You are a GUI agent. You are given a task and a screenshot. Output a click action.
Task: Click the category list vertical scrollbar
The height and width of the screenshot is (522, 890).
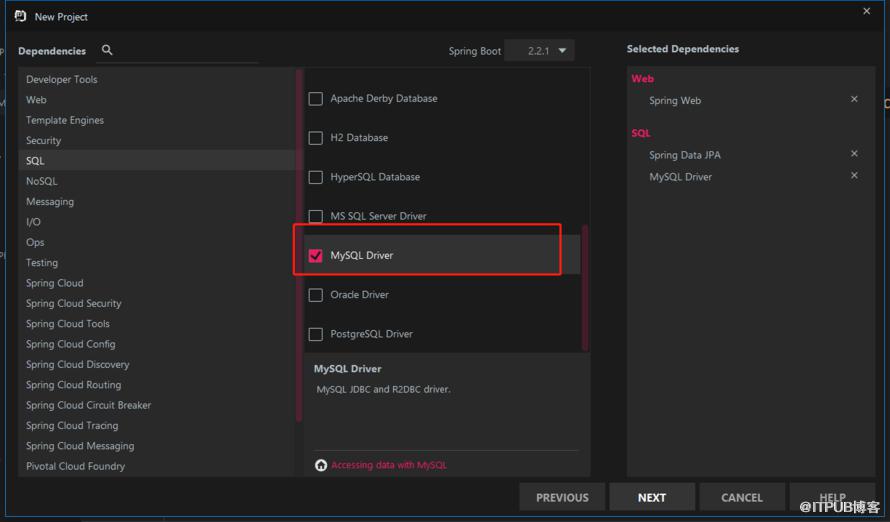coord(299,245)
